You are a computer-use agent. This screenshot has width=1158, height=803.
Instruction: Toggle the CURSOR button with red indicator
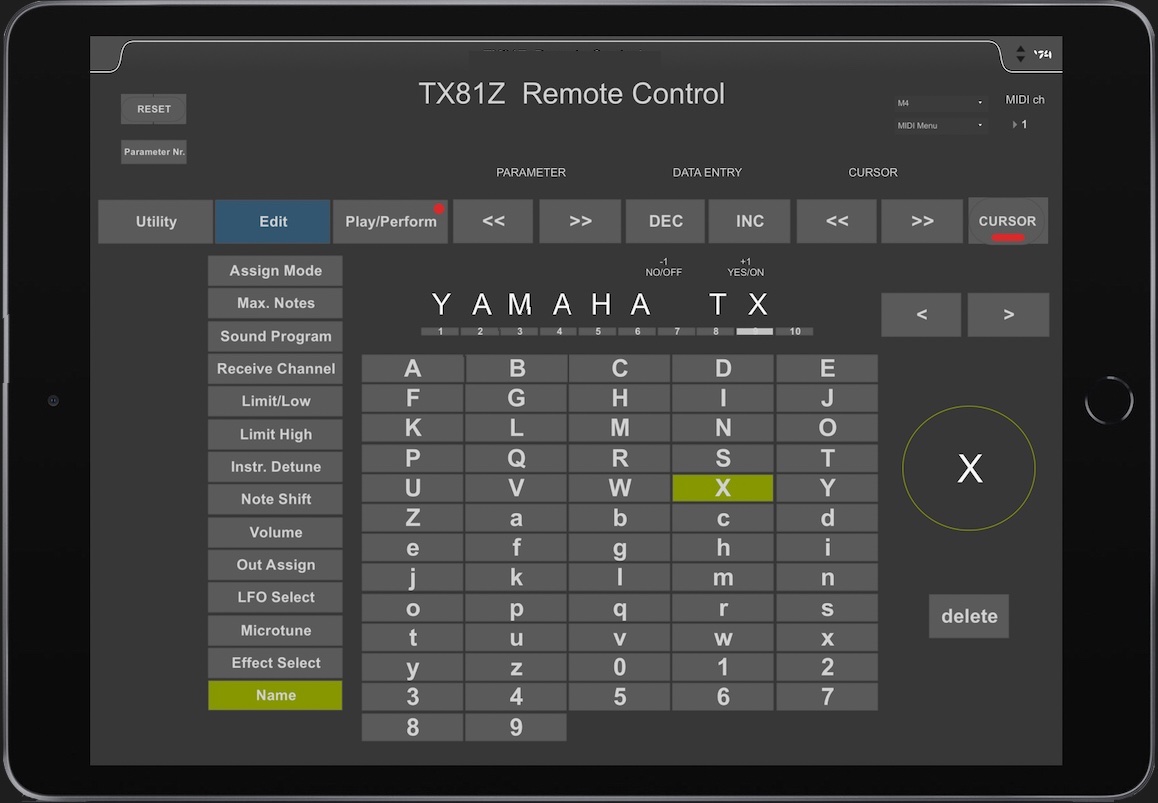[x=1007, y=222]
